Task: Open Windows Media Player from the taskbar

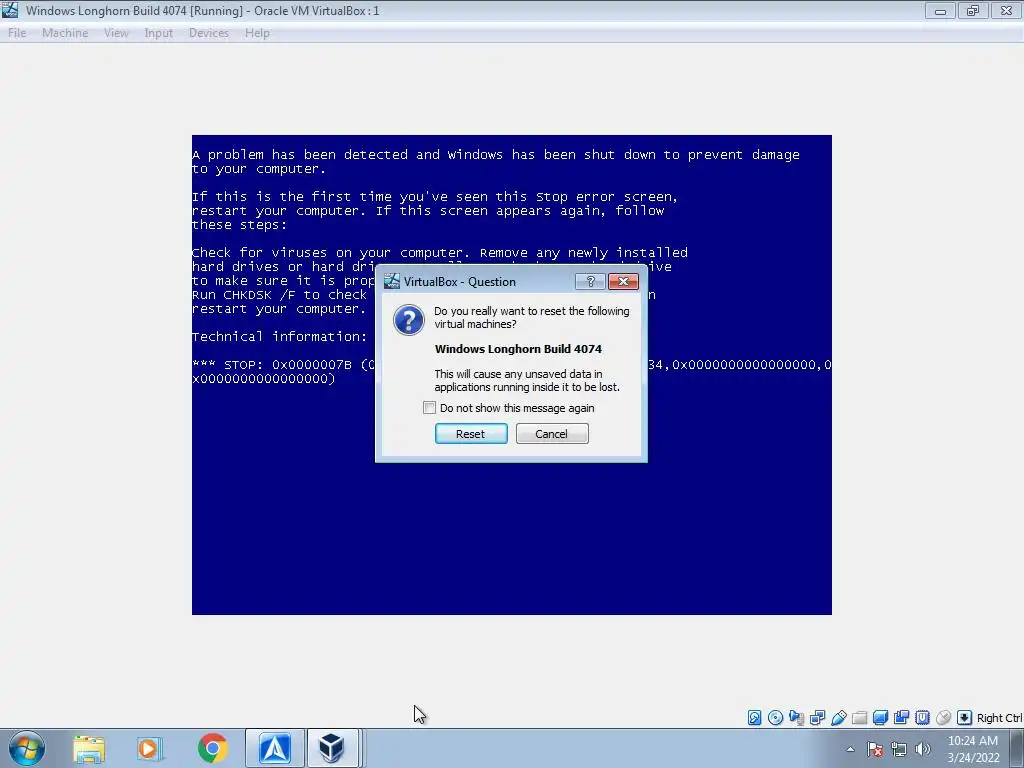Action: [150, 748]
